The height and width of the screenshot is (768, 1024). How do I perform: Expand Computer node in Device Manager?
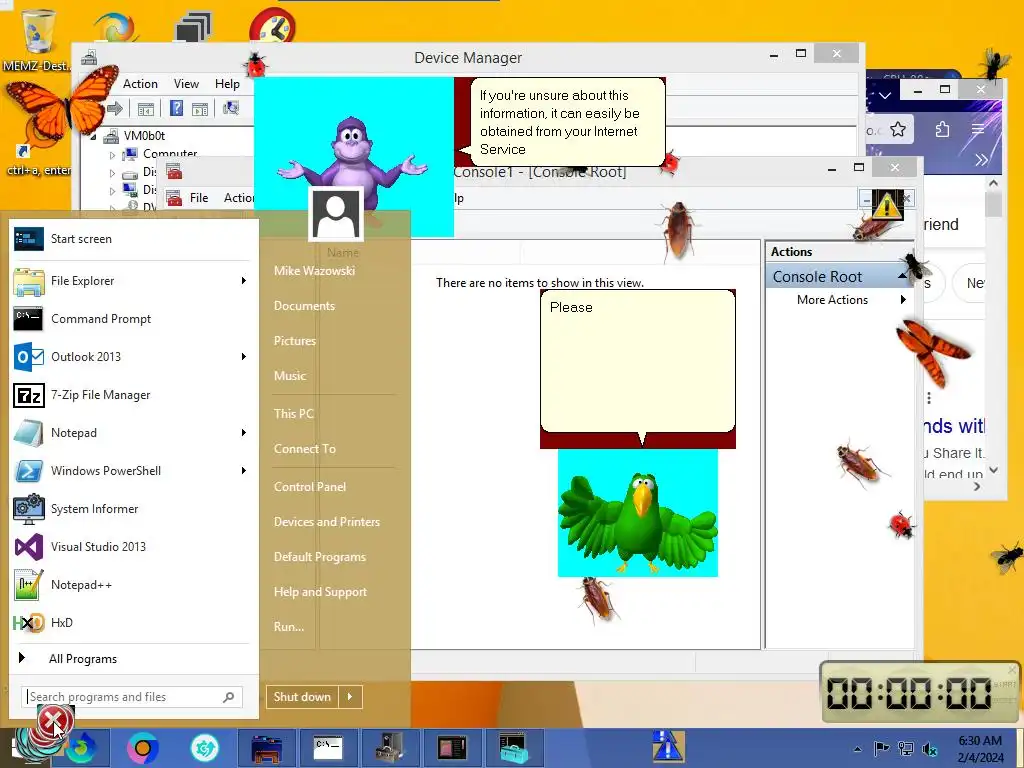click(112, 155)
